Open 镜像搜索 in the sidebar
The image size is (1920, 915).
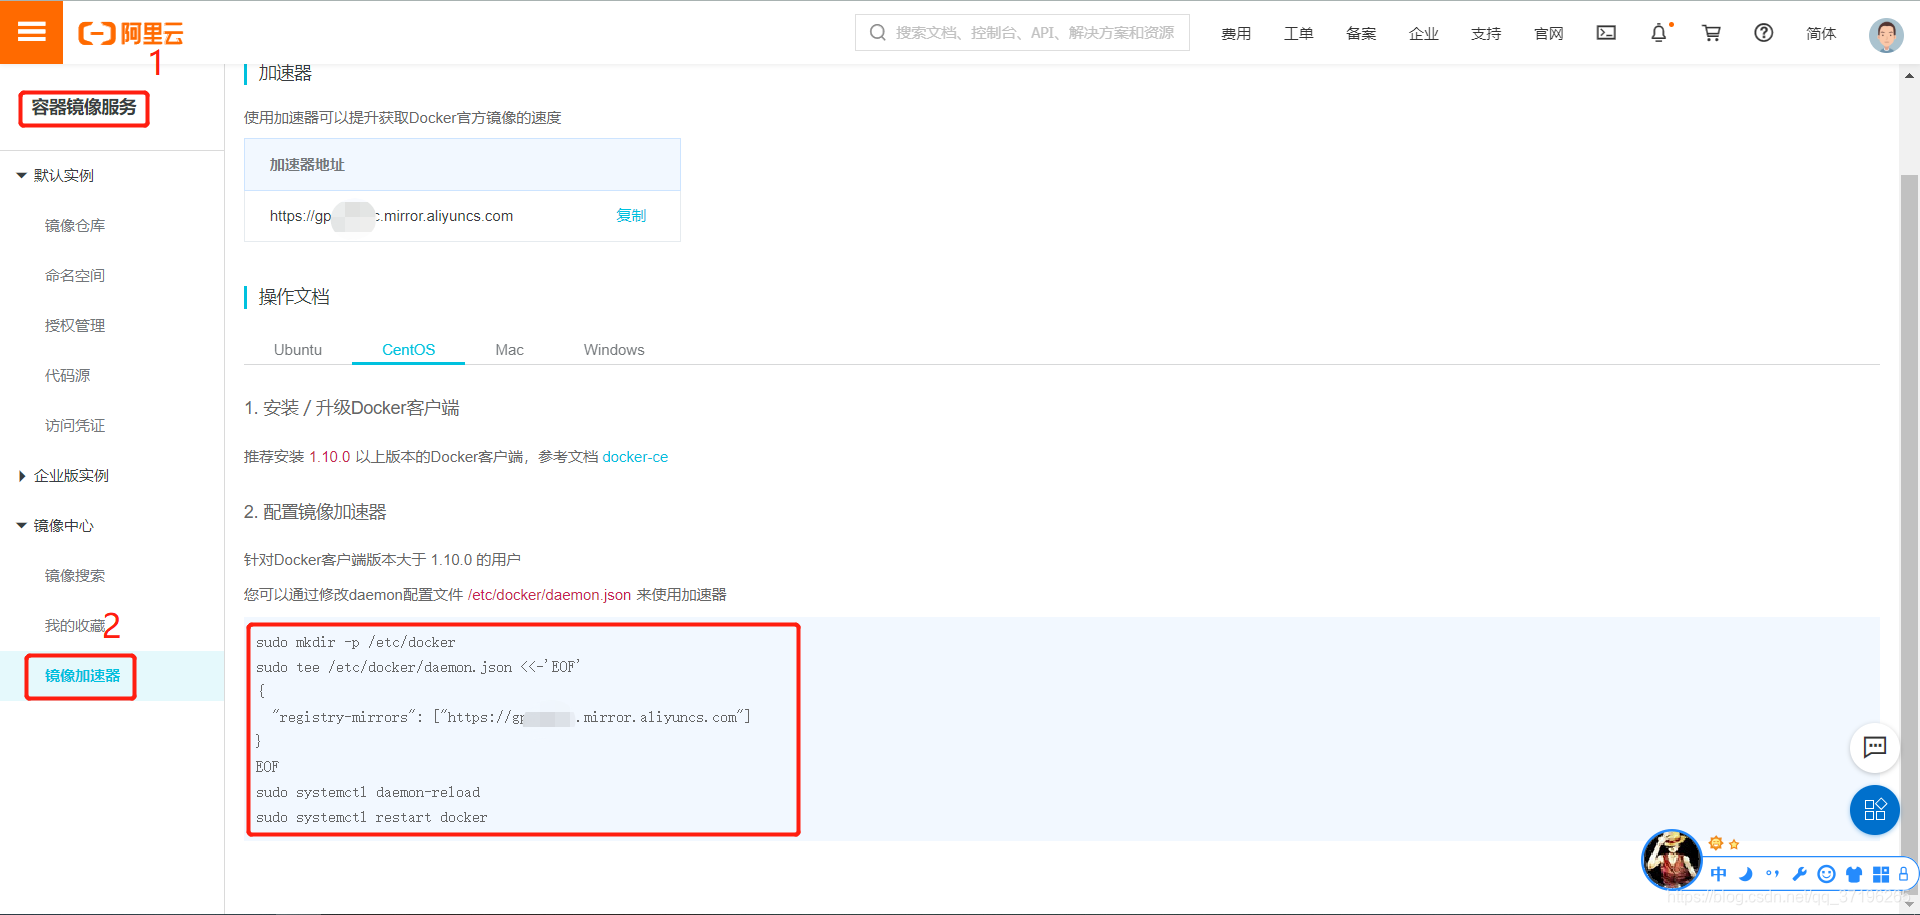tap(75, 575)
